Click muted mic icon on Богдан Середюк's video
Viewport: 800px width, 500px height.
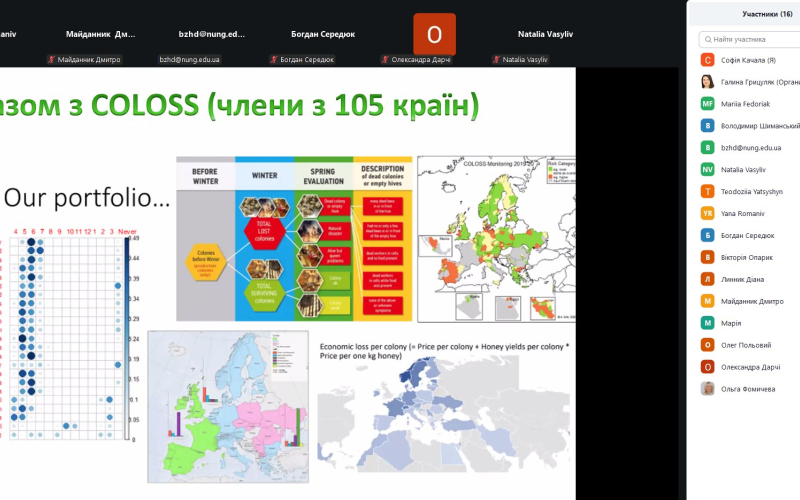pyautogui.click(x=274, y=60)
